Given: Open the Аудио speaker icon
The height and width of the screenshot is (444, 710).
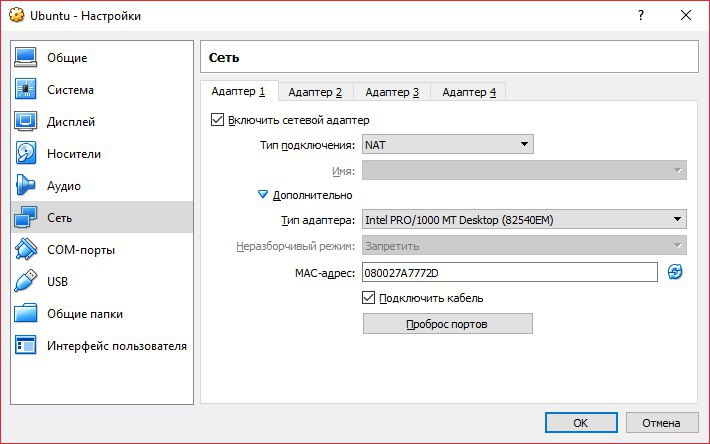Looking at the screenshot, I should click(x=25, y=186).
